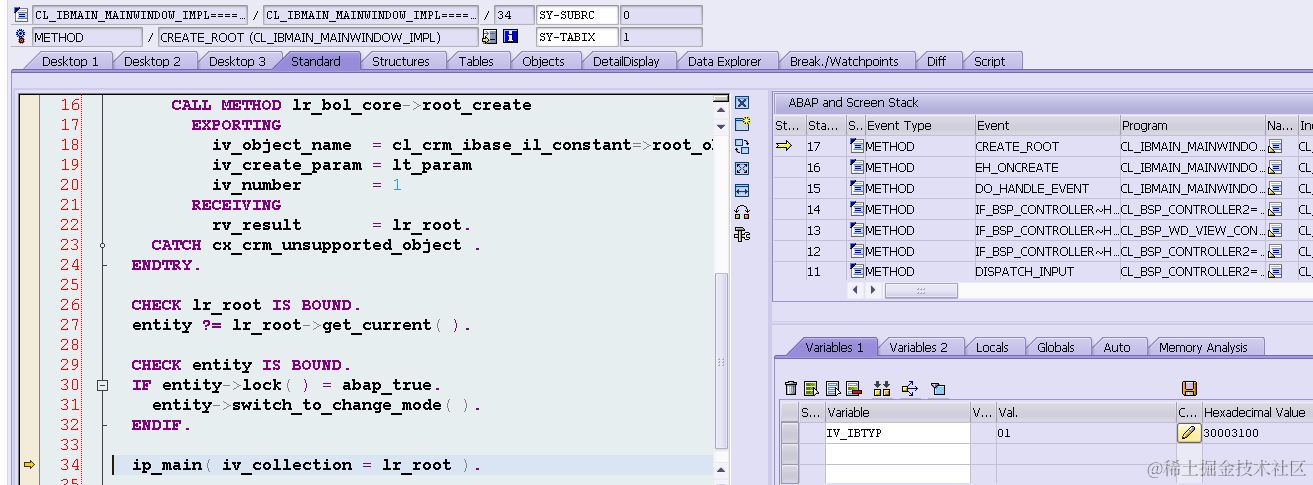1313x485 pixels.
Task: Click the yellow squares with arrows icon
Action: (x=882, y=389)
